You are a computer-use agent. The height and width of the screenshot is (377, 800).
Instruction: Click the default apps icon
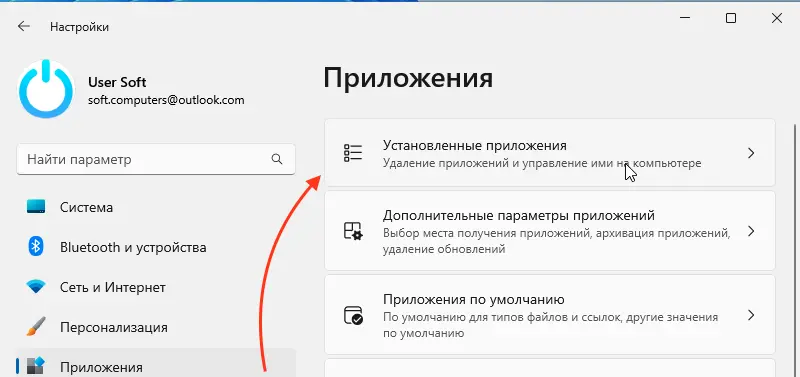353,315
